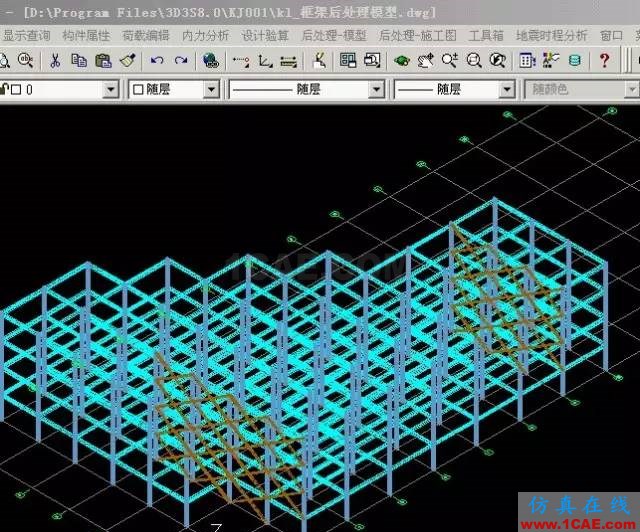Expand the long linetype 随层 dropdown arrow
This screenshot has height=532, width=640.
[x=376, y=89]
